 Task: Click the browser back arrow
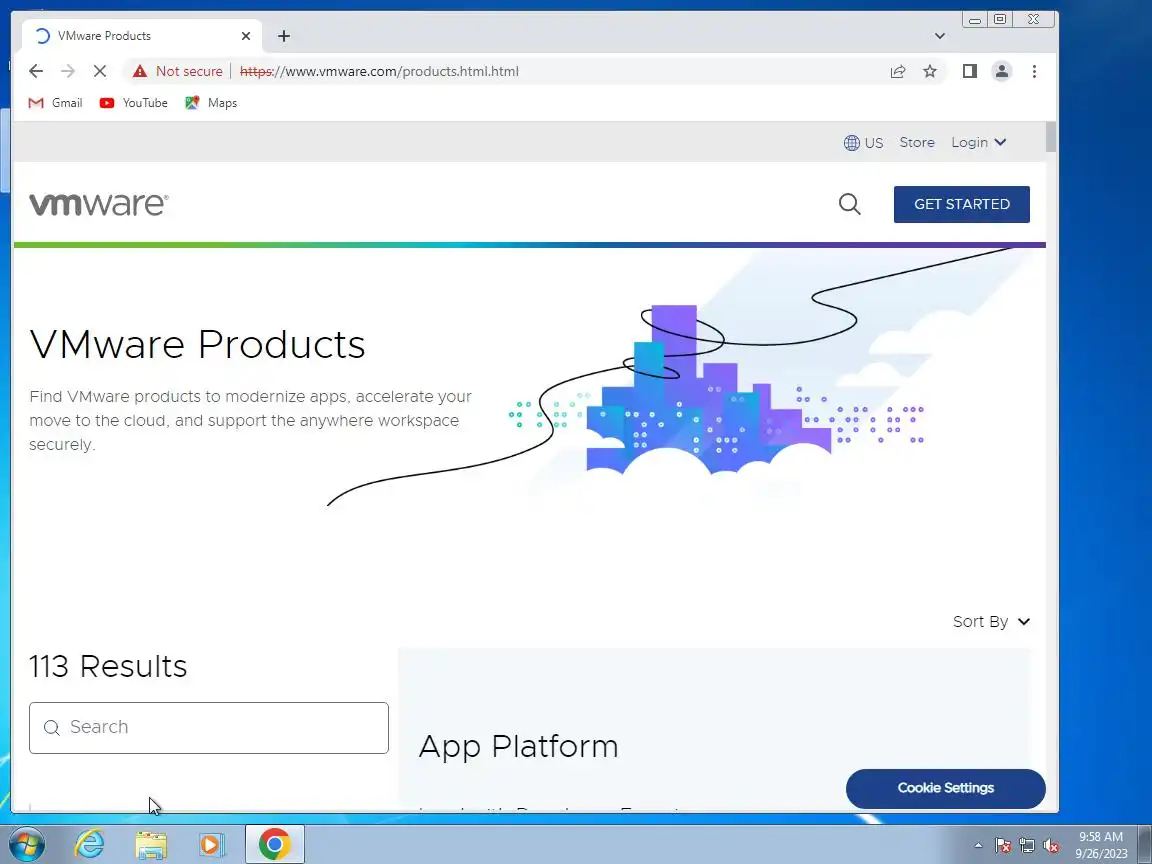36,71
